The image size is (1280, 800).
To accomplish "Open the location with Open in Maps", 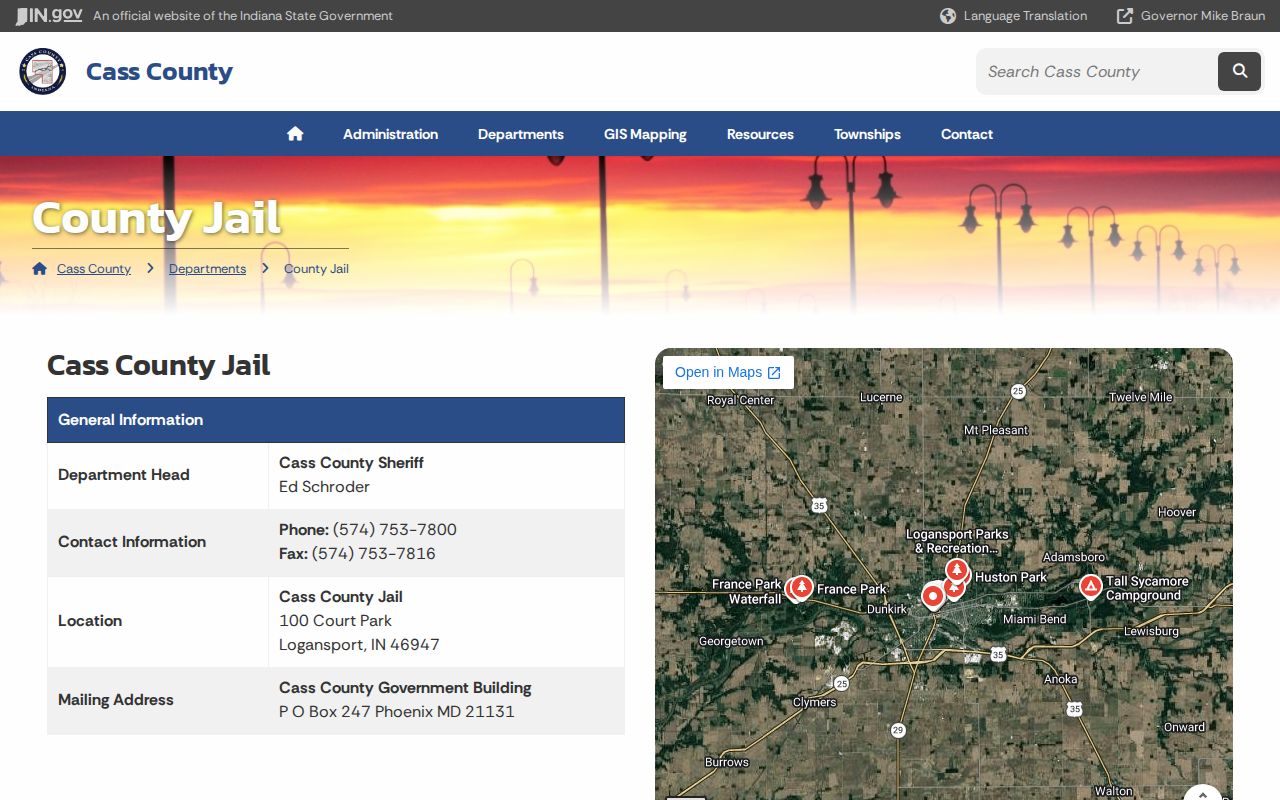I will 728,372.
